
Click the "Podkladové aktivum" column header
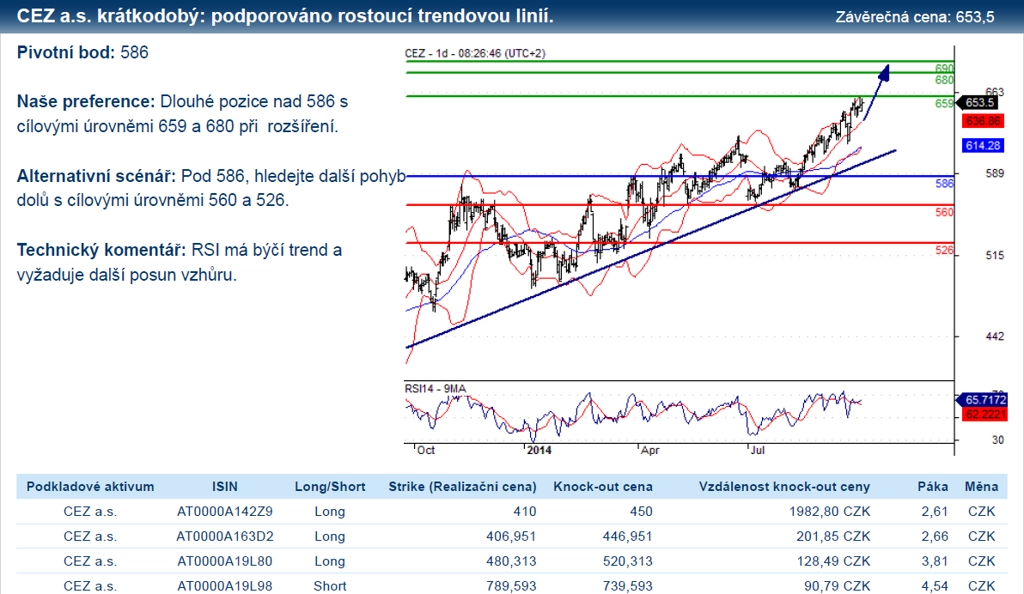pos(90,486)
